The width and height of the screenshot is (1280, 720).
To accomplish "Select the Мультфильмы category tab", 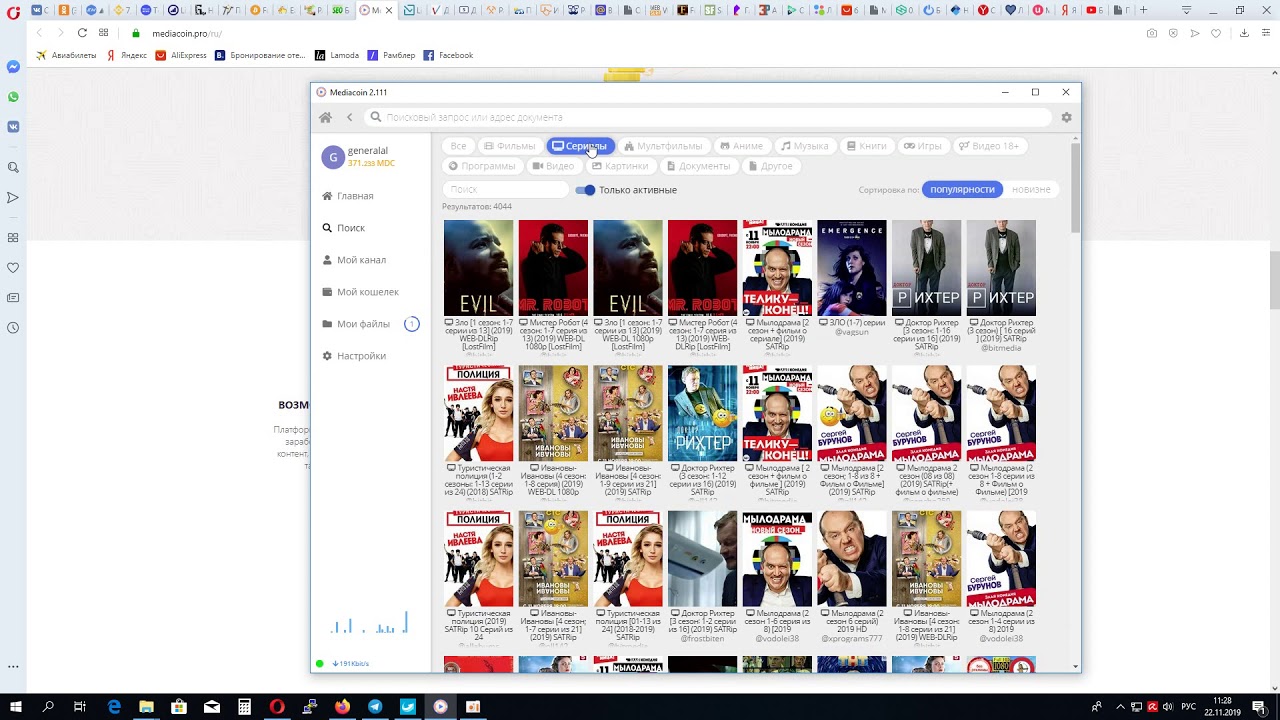I will point(662,146).
